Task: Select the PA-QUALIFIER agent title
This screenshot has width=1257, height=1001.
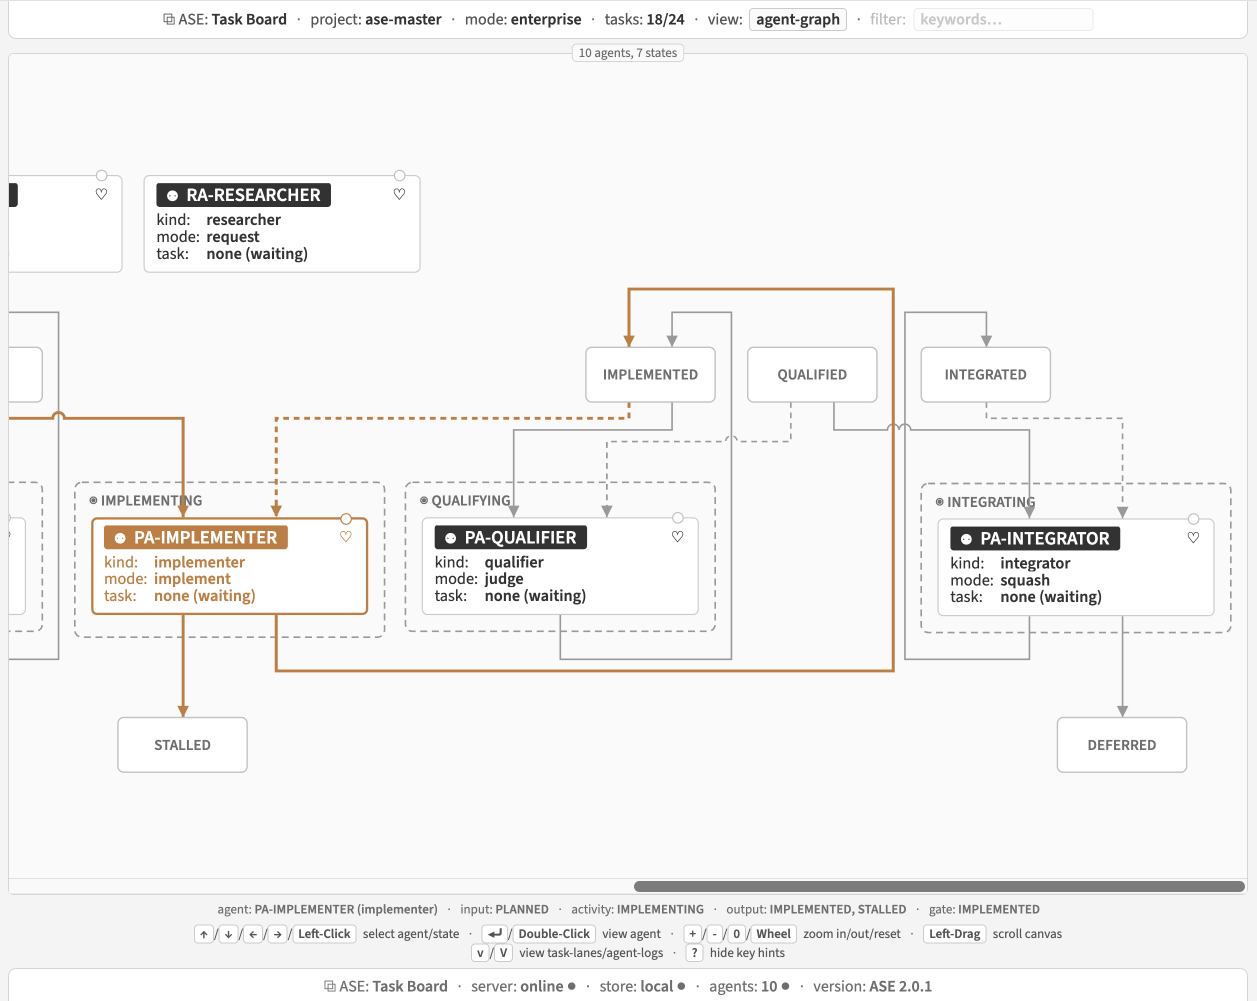Action: click(x=511, y=538)
